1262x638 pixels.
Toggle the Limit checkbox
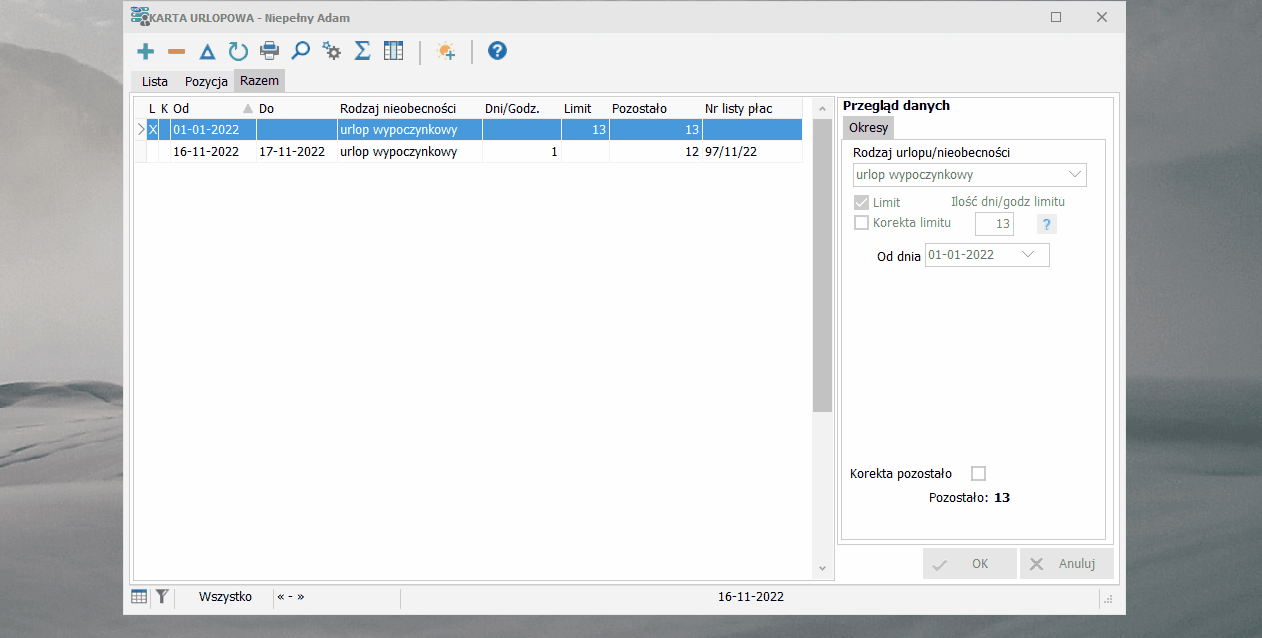click(x=861, y=202)
